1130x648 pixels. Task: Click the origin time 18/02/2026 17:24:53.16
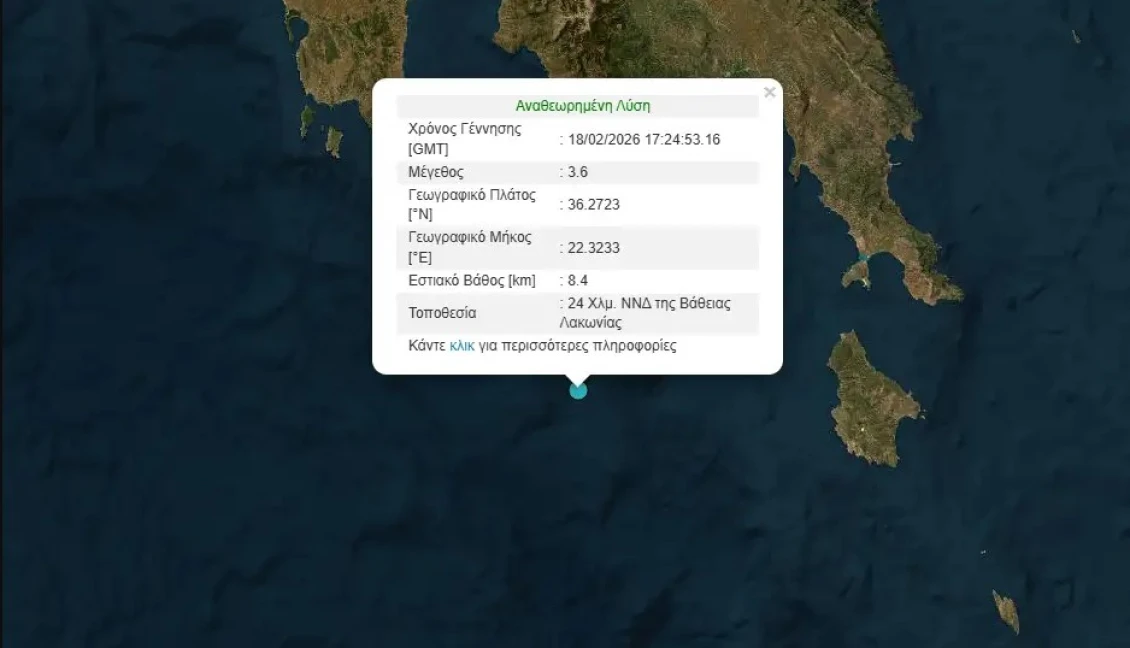coord(643,139)
